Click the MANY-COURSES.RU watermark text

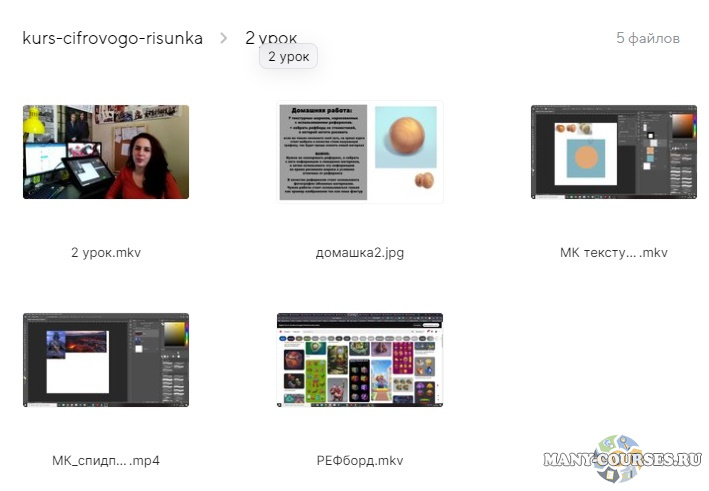[620, 461]
